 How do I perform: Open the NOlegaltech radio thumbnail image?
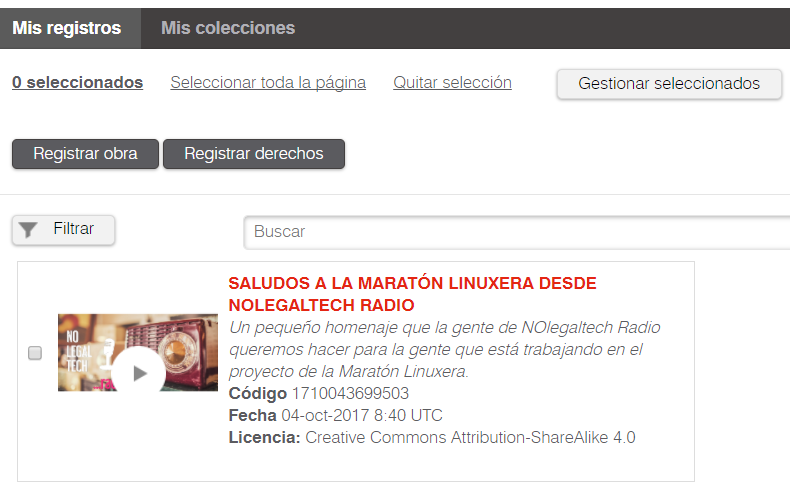pyautogui.click(x=138, y=353)
